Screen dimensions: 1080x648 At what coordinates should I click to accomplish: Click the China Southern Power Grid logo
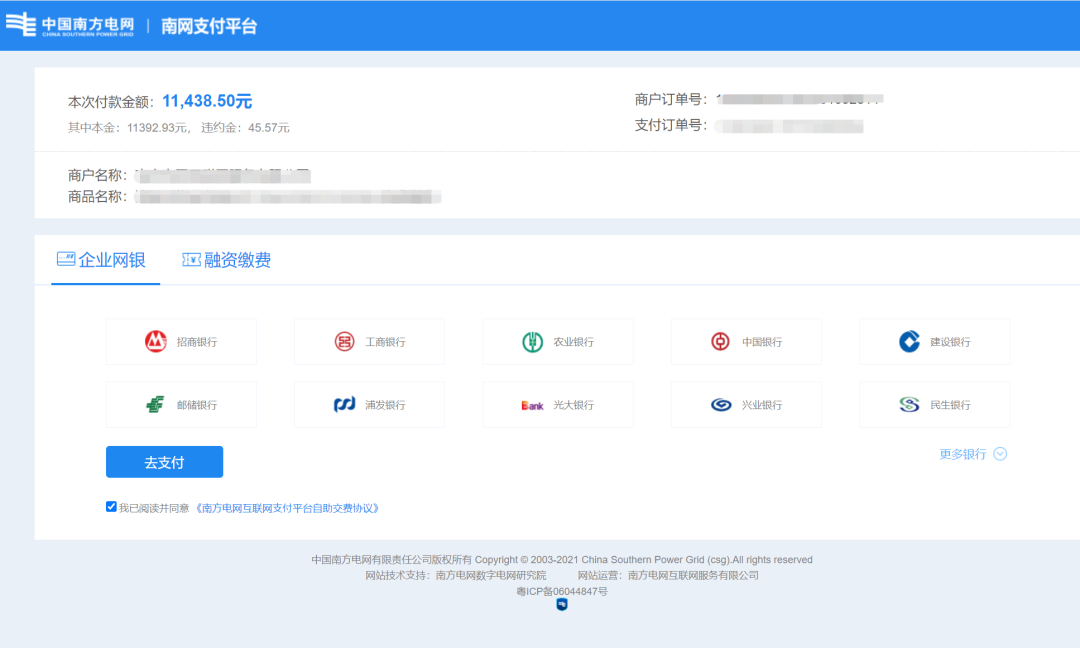tap(70, 25)
